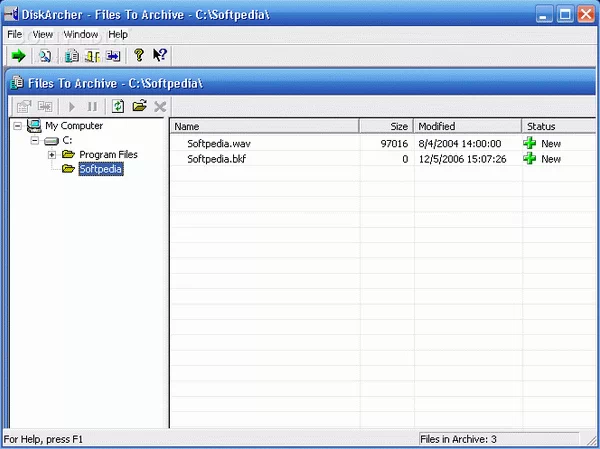This screenshot has height=449, width=600.
Task: Select the highlighted Softpedia folder label
Action: (101, 169)
